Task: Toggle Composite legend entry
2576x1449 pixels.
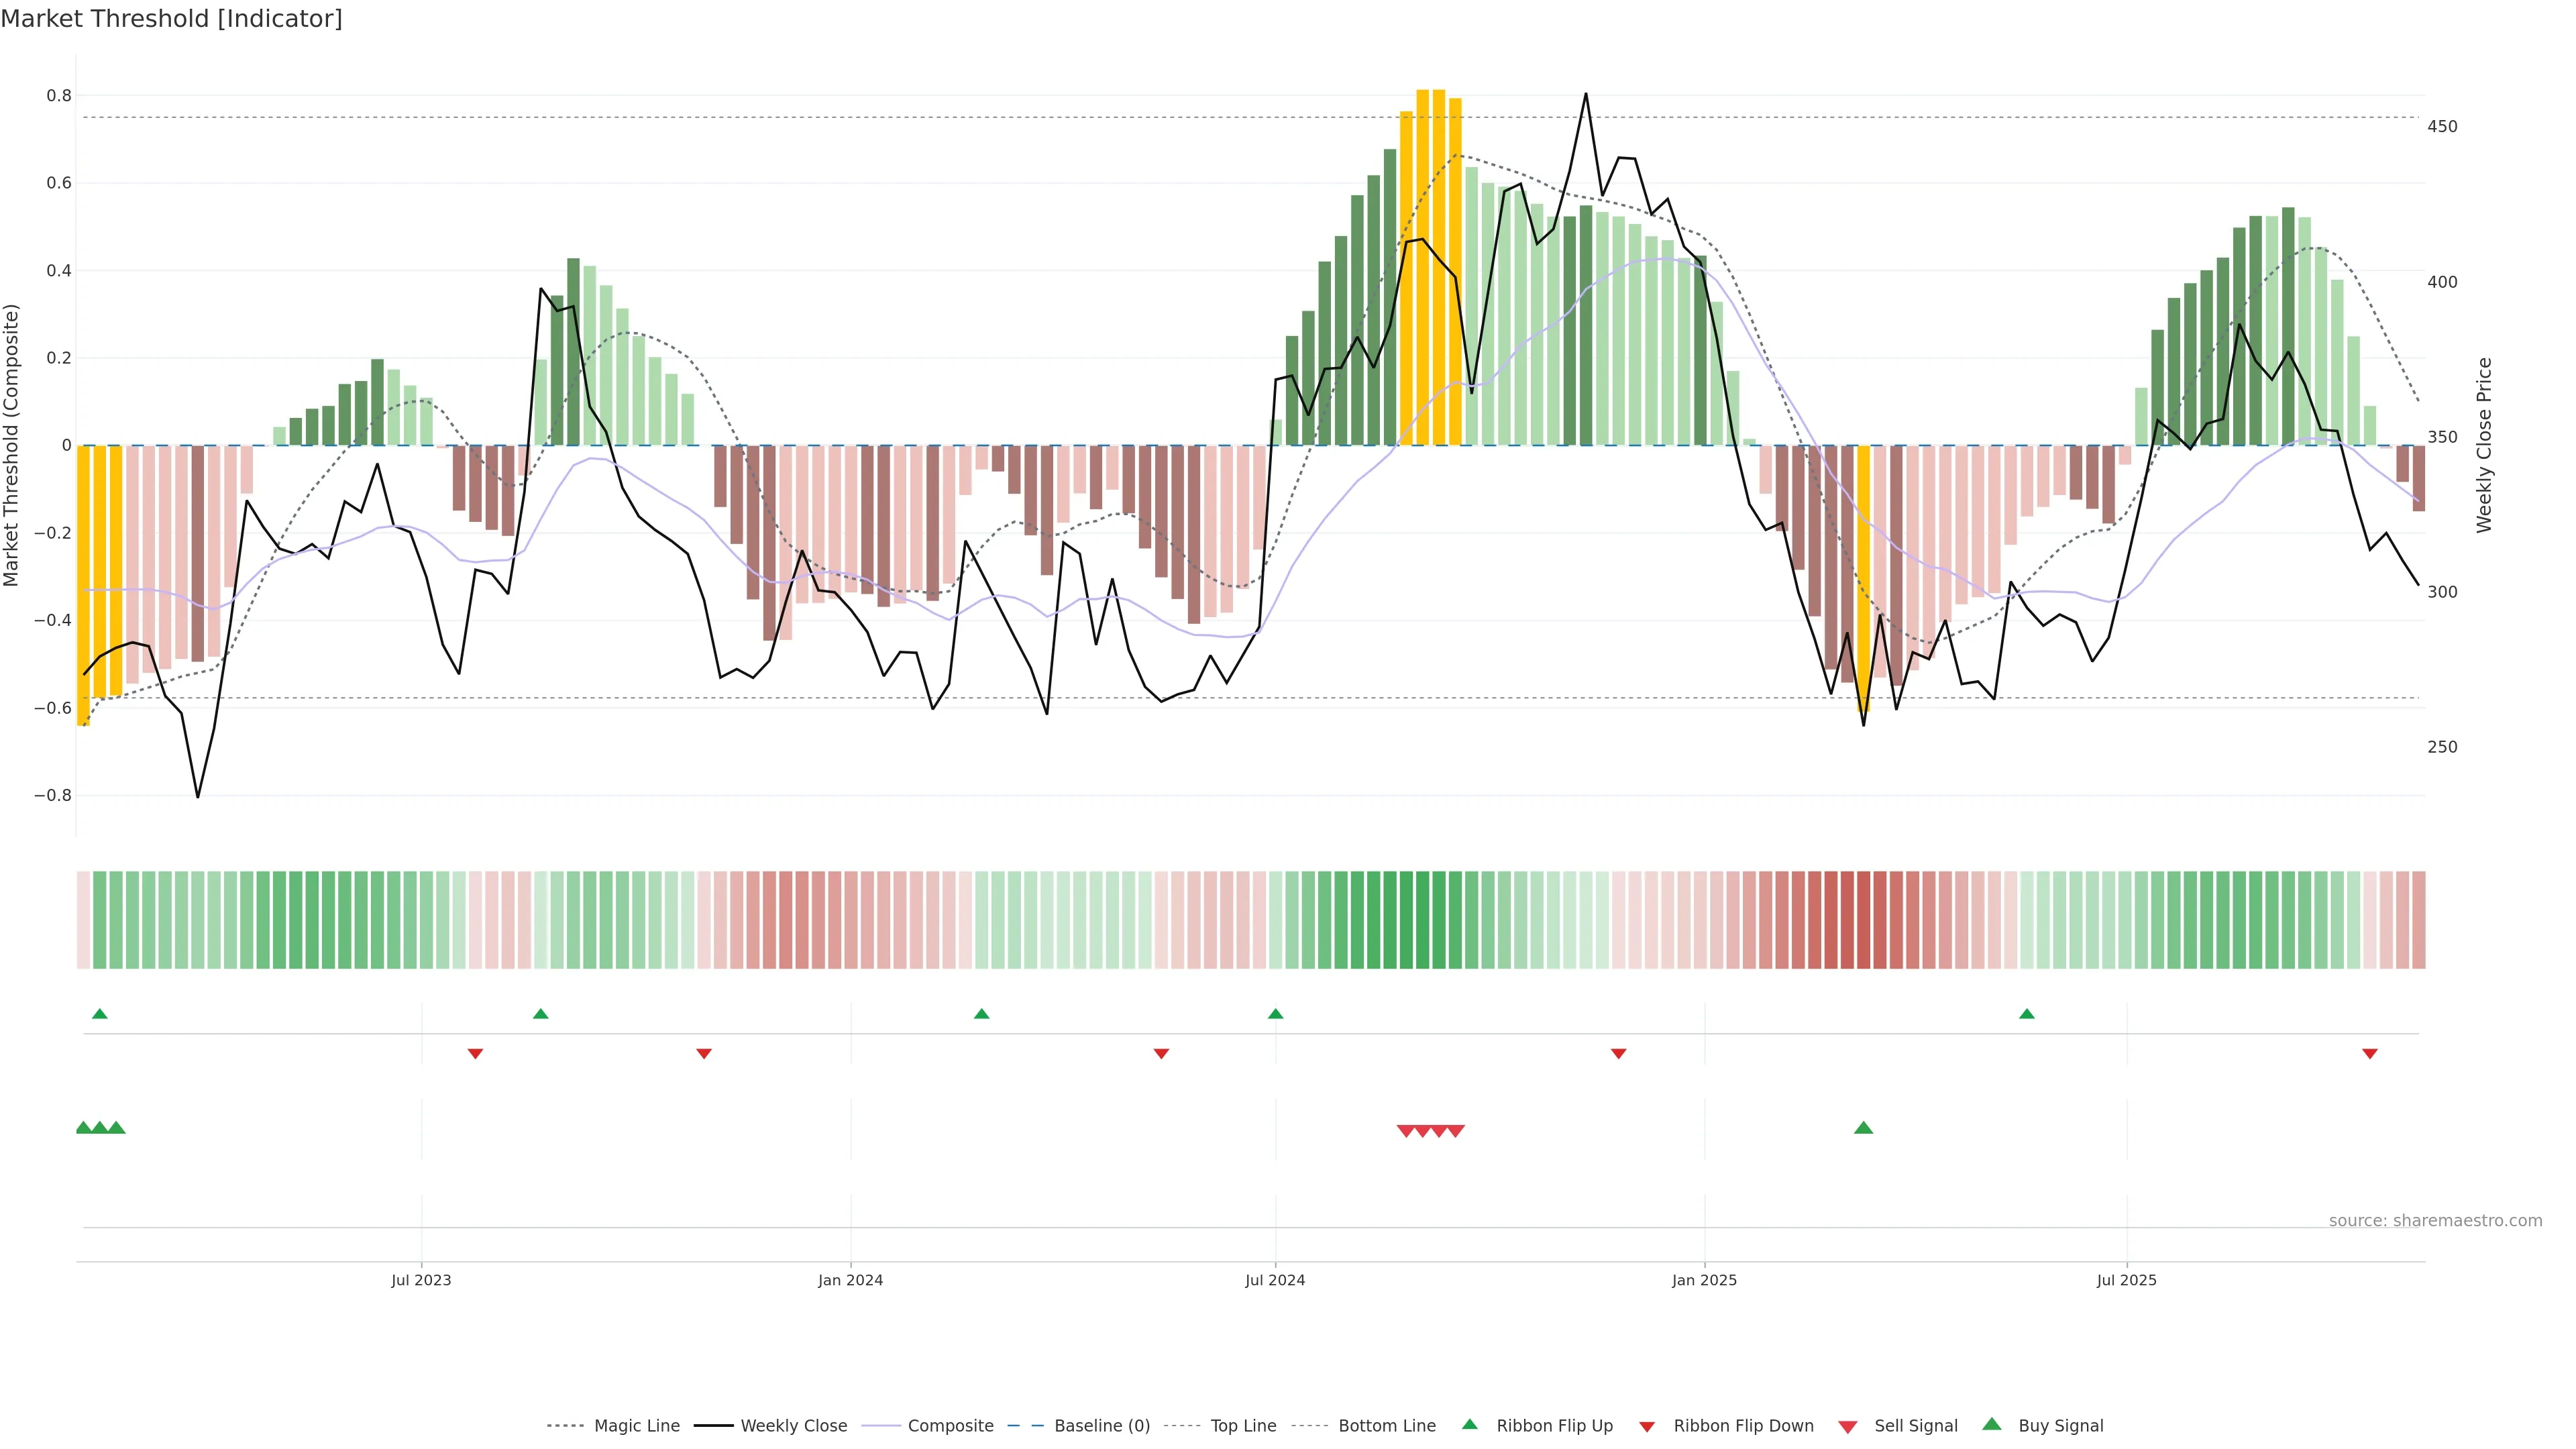Action: click(x=950, y=1426)
